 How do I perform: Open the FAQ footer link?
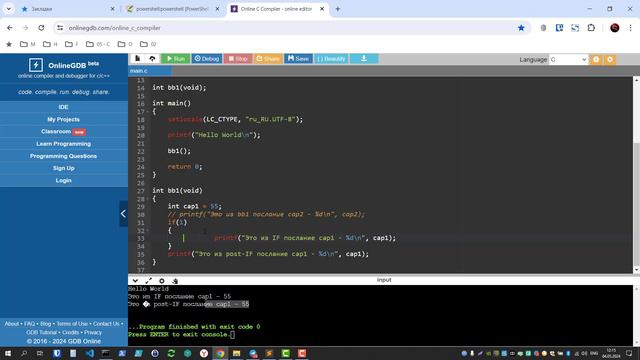pyautogui.click(x=29, y=324)
